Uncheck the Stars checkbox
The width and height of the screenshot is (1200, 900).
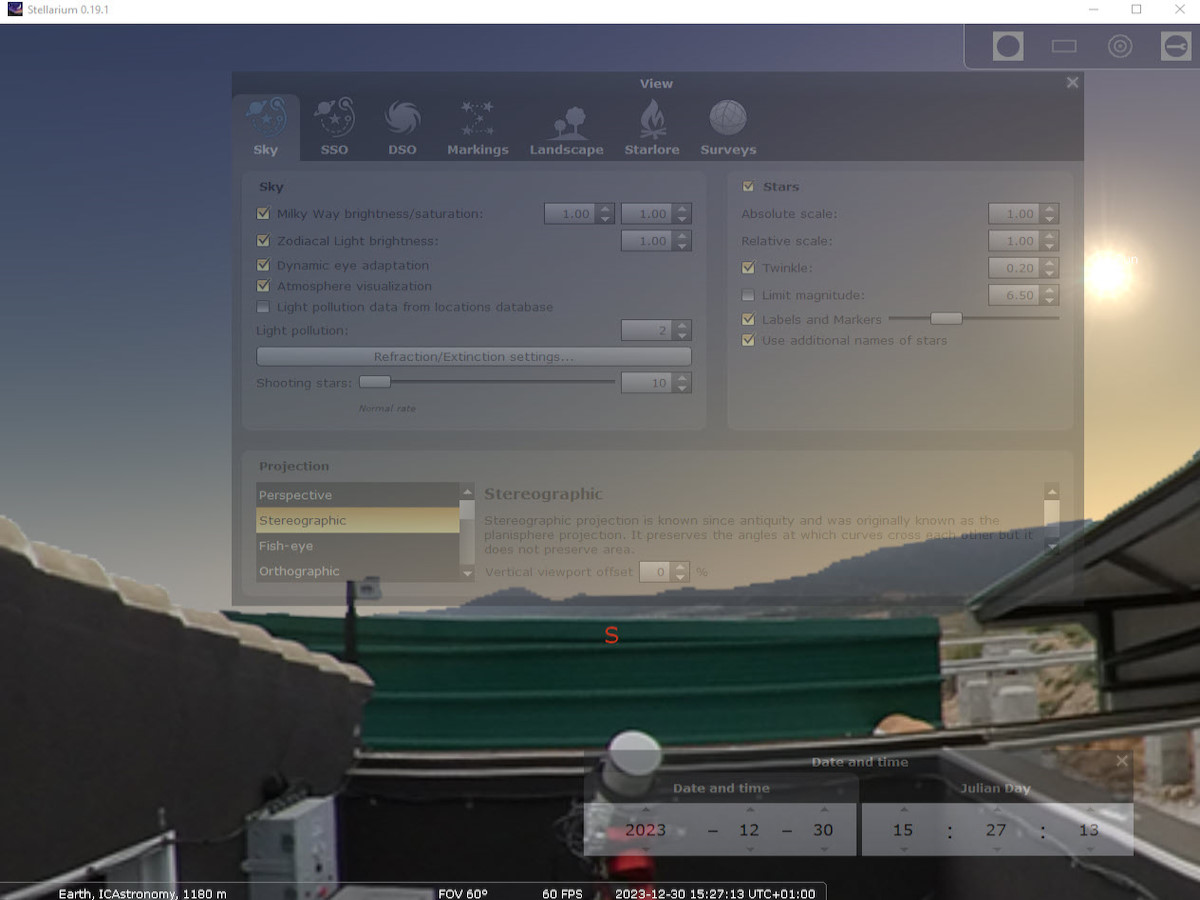point(748,186)
